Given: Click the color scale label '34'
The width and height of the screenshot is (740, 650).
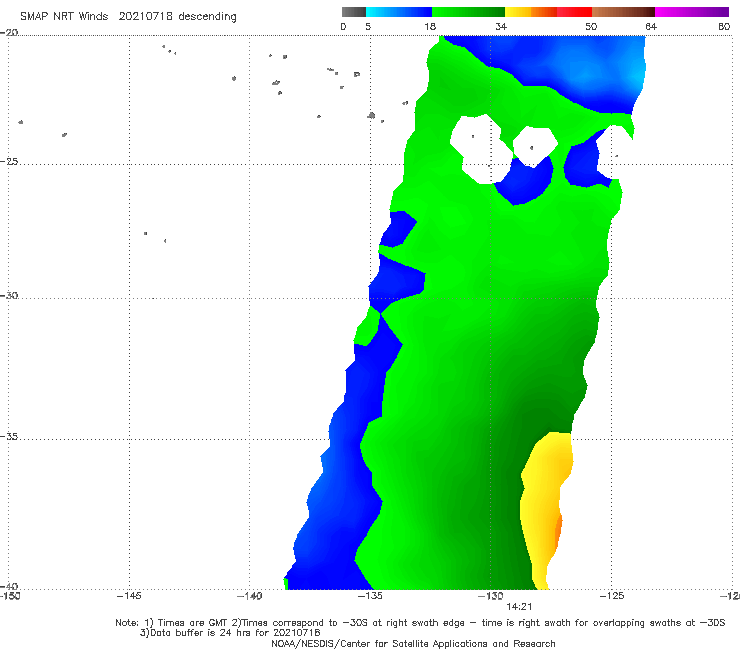Looking at the screenshot, I should point(501,26).
